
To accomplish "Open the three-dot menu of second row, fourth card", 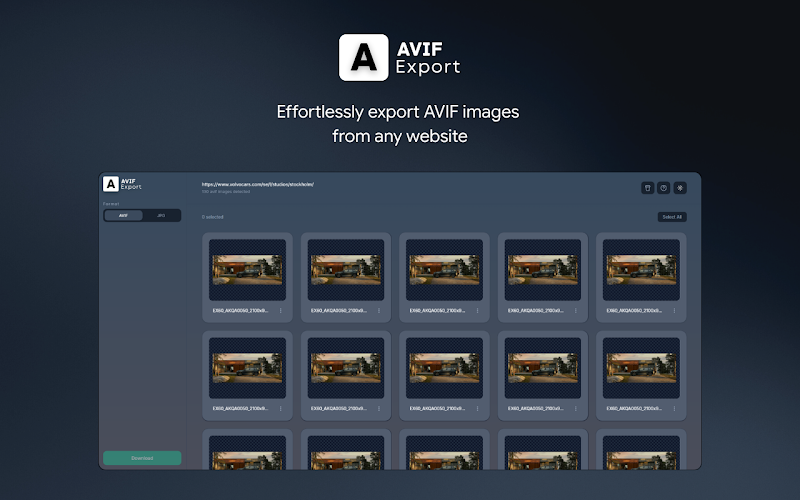I will tap(576, 409).
